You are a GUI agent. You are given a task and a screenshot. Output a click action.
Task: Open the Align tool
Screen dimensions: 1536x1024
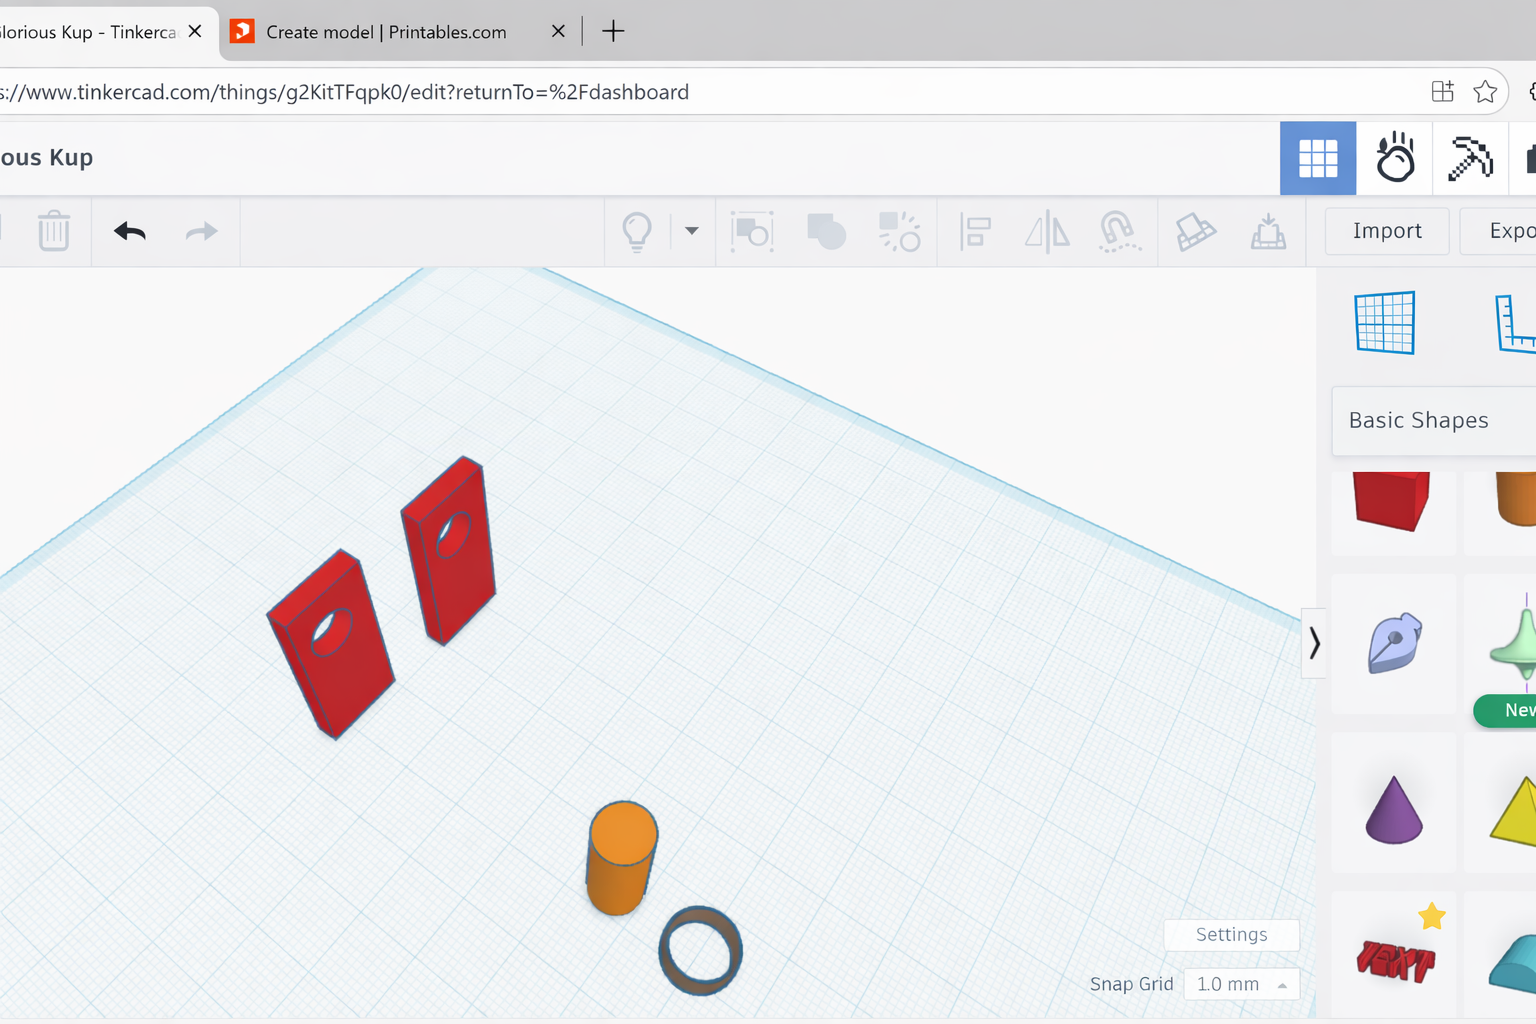(975, 231)
